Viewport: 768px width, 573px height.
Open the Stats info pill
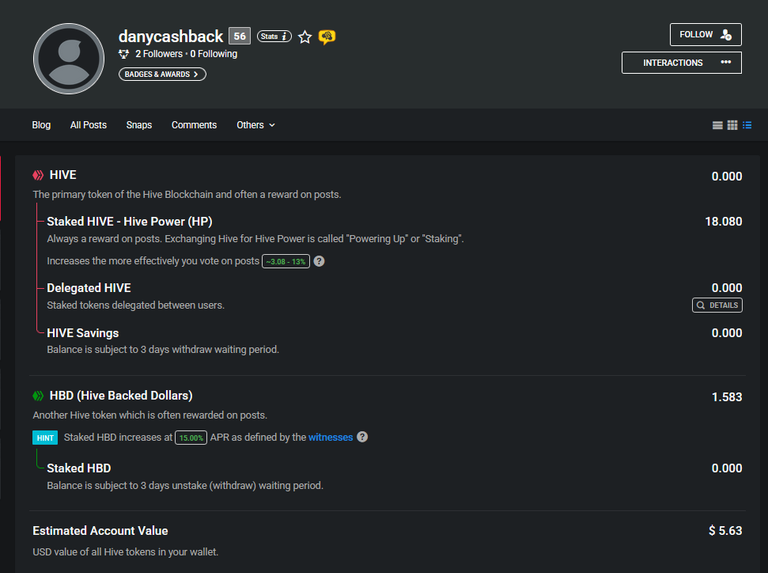[274, 36]
